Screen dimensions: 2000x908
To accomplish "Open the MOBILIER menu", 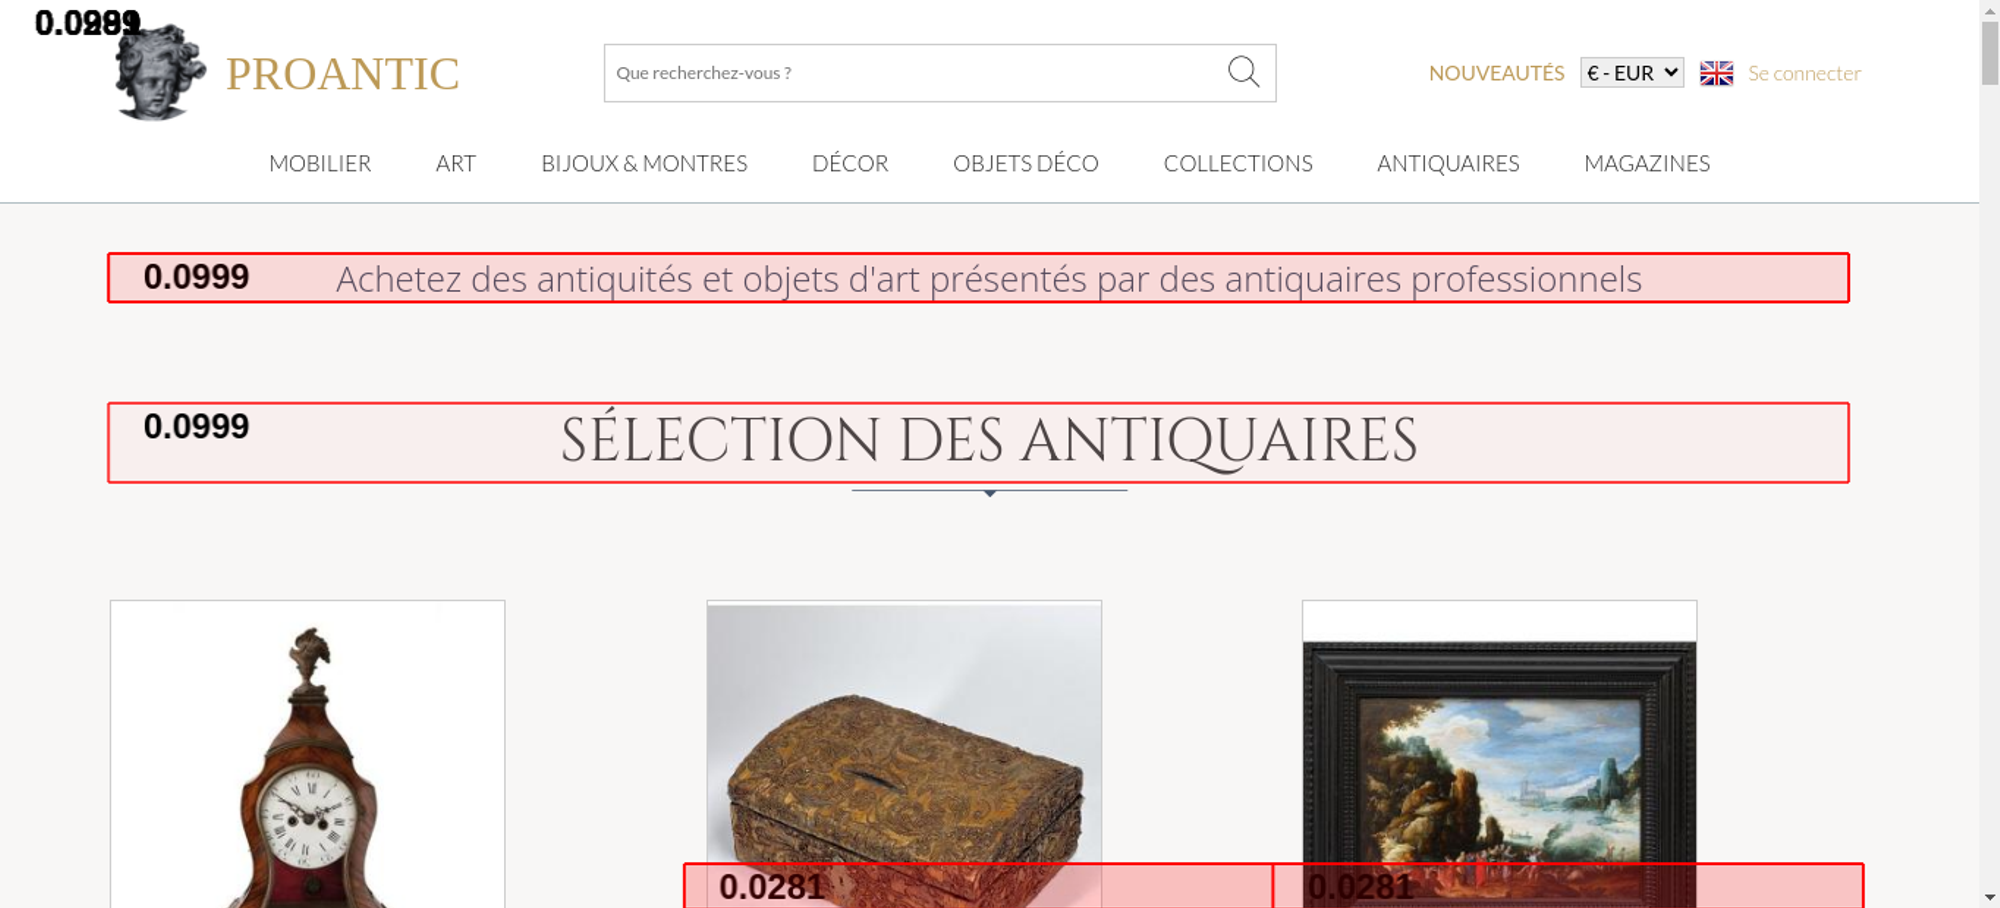I will point(320,163).
